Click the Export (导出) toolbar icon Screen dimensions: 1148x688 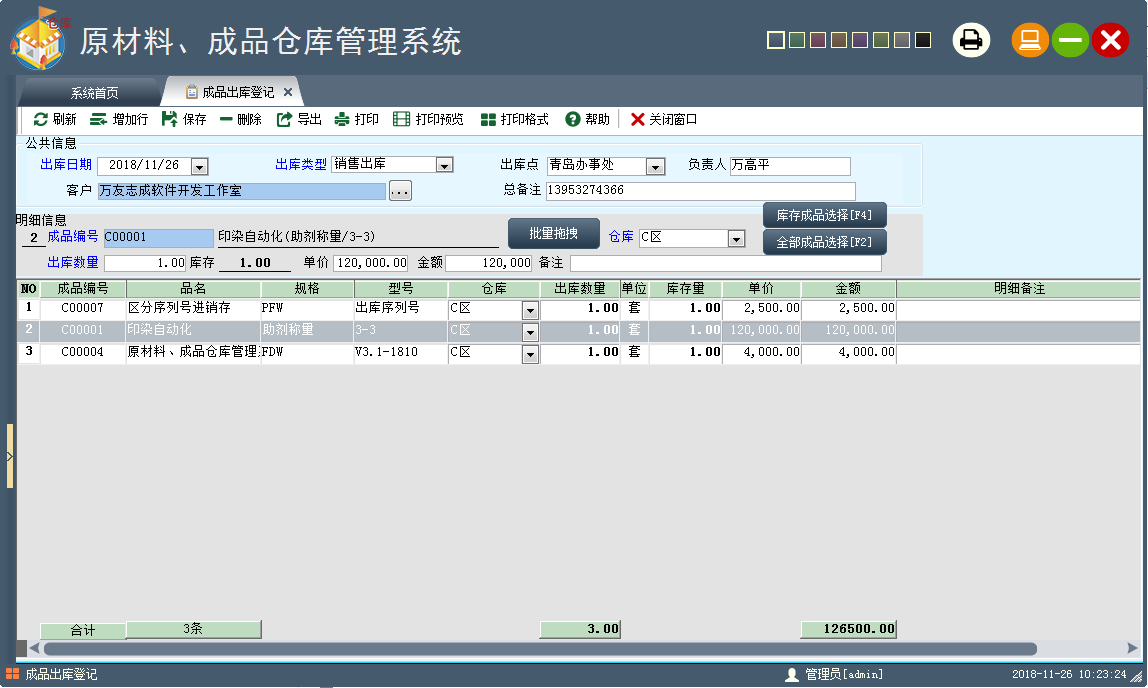285,119
